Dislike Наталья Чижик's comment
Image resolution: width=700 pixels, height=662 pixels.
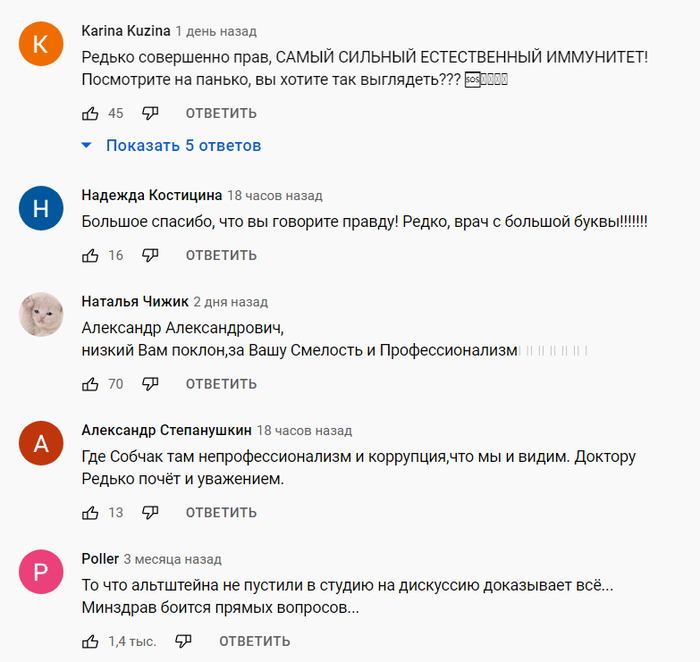[x=150, y=383]
